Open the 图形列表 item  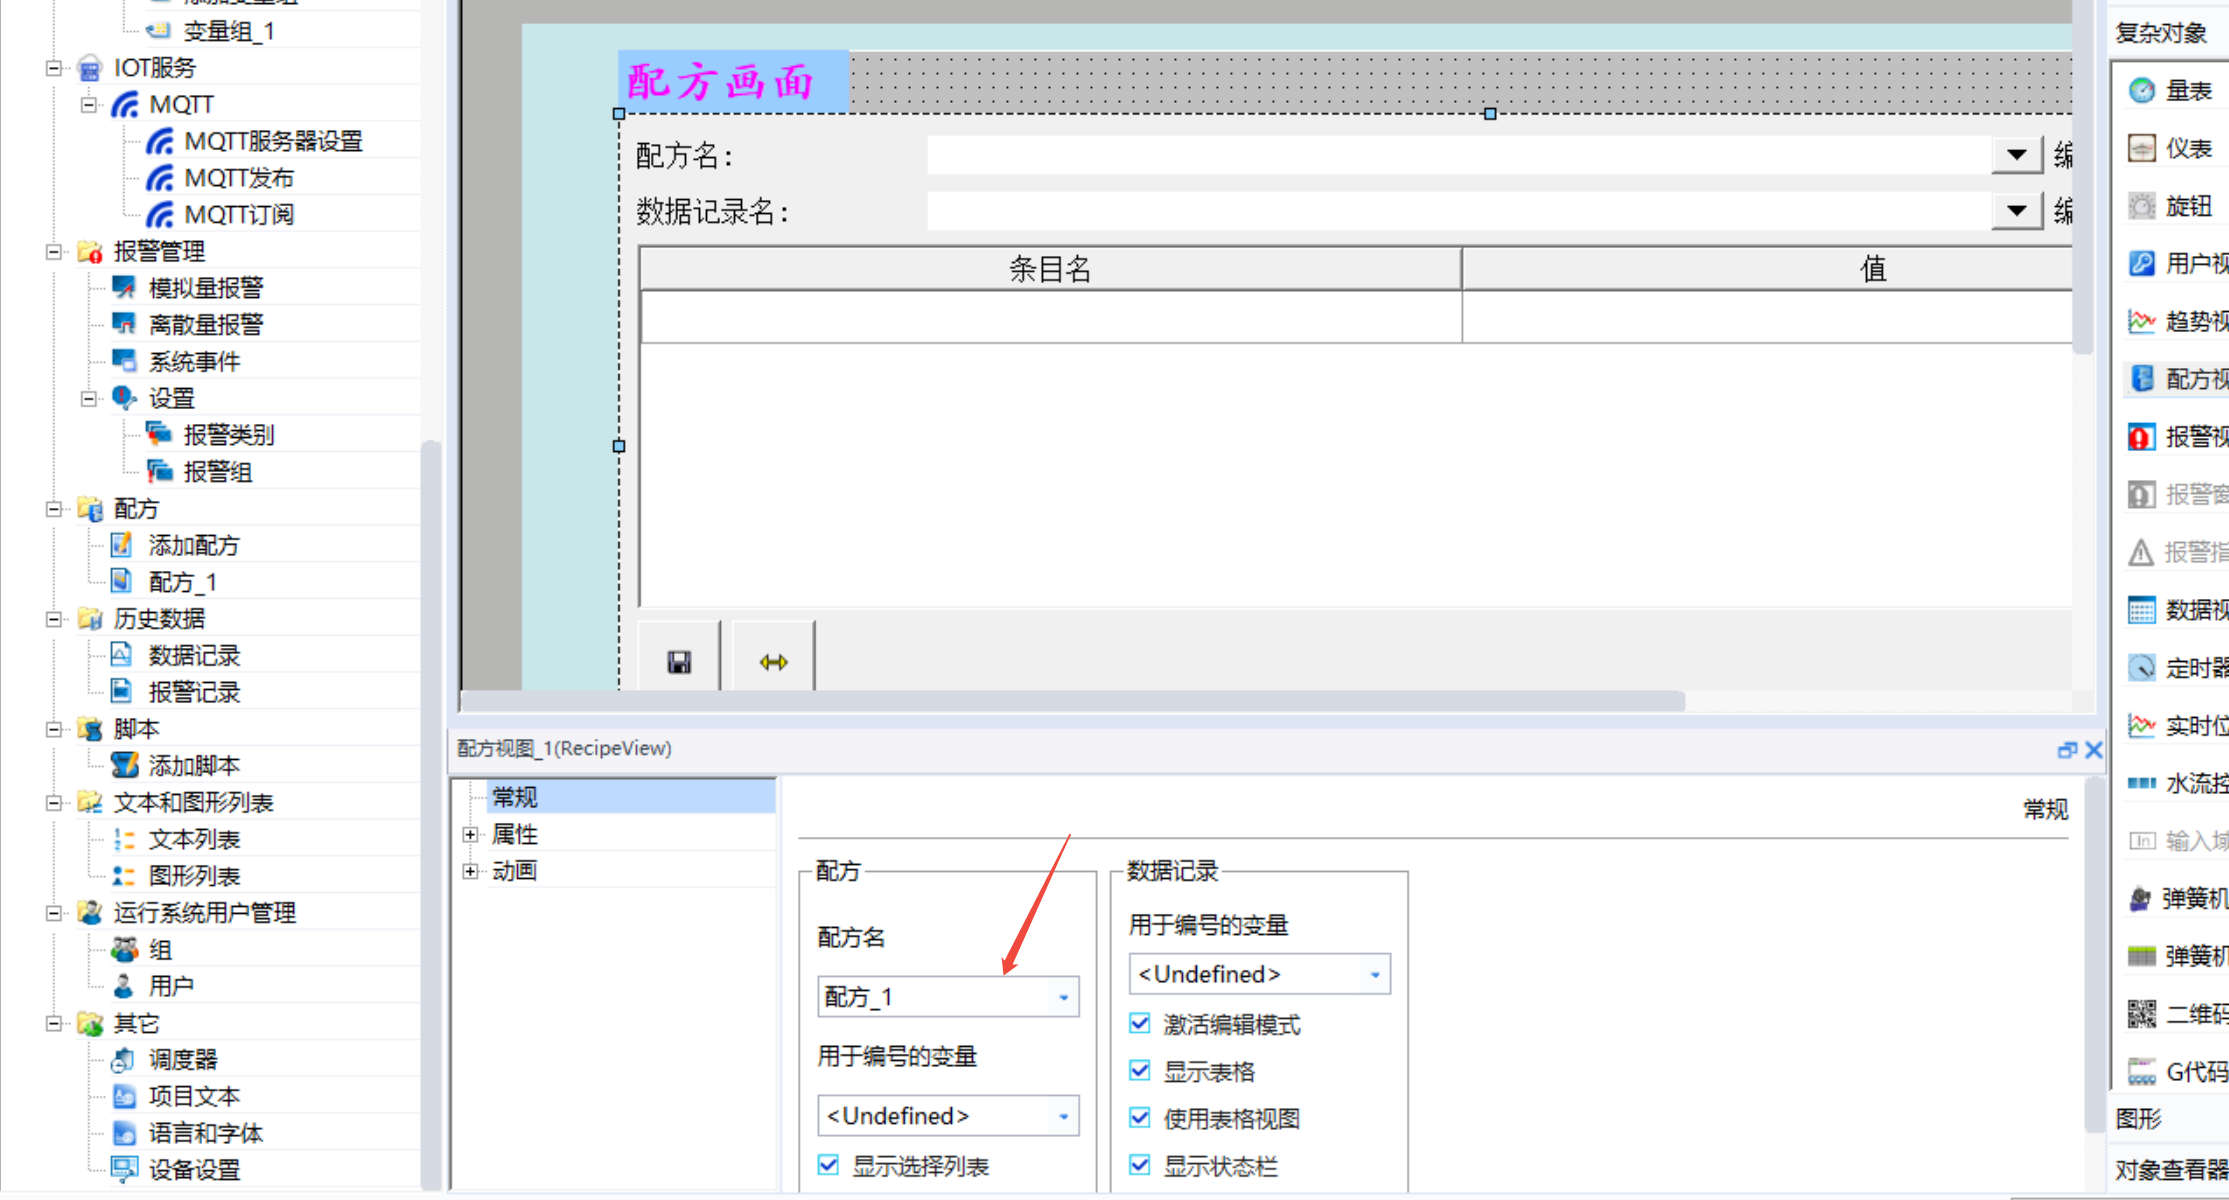point(194,876)
